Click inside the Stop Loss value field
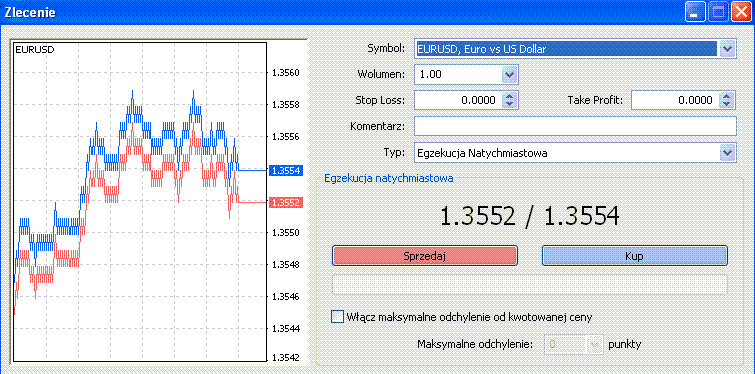 458,100
